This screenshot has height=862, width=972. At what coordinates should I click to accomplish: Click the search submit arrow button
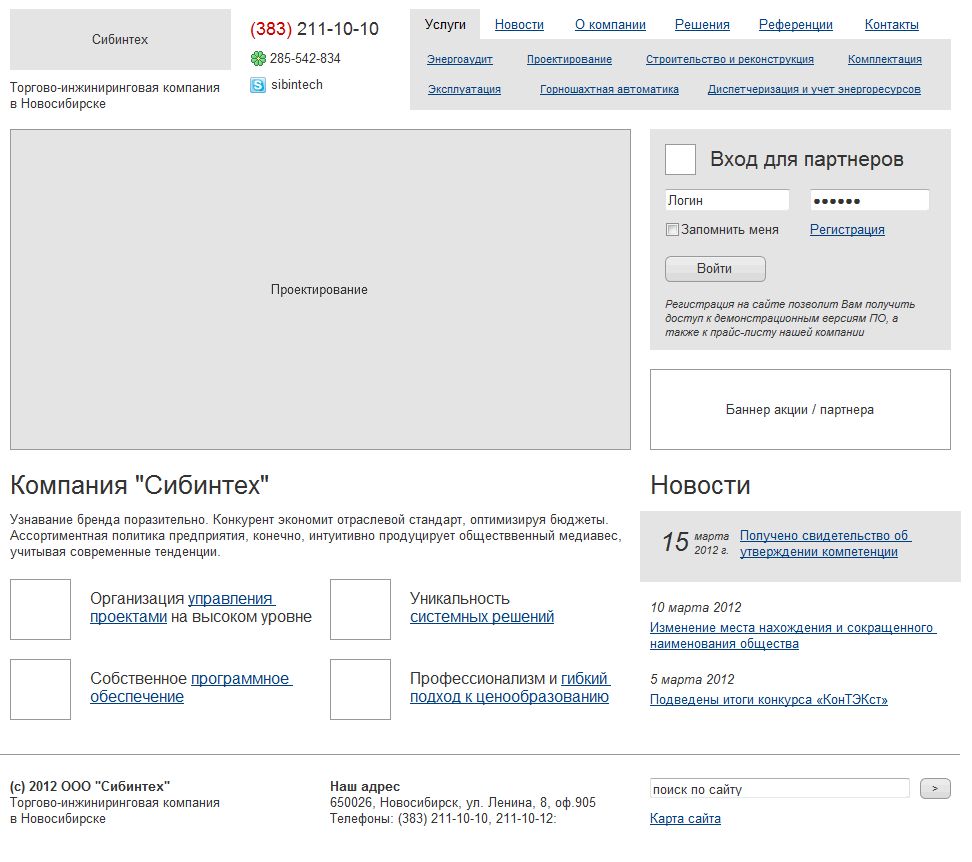click(935, 789)
